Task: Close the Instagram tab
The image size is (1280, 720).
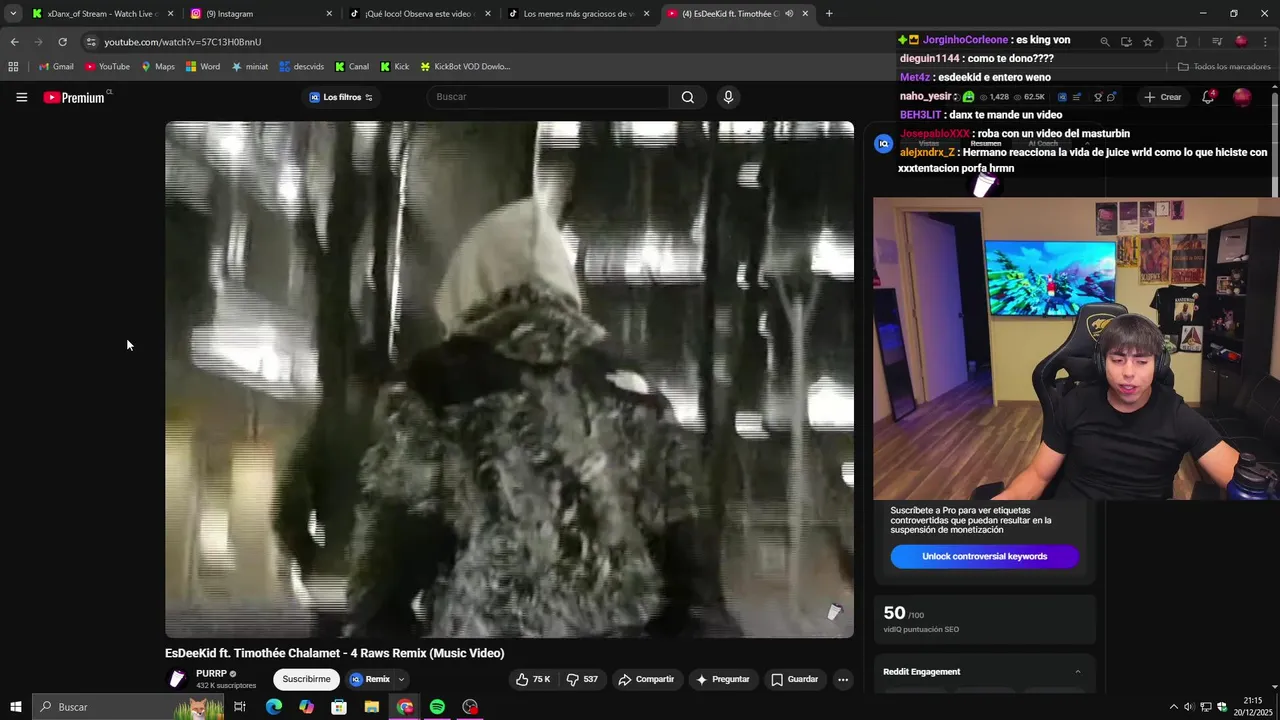Action: click(329, 14)
